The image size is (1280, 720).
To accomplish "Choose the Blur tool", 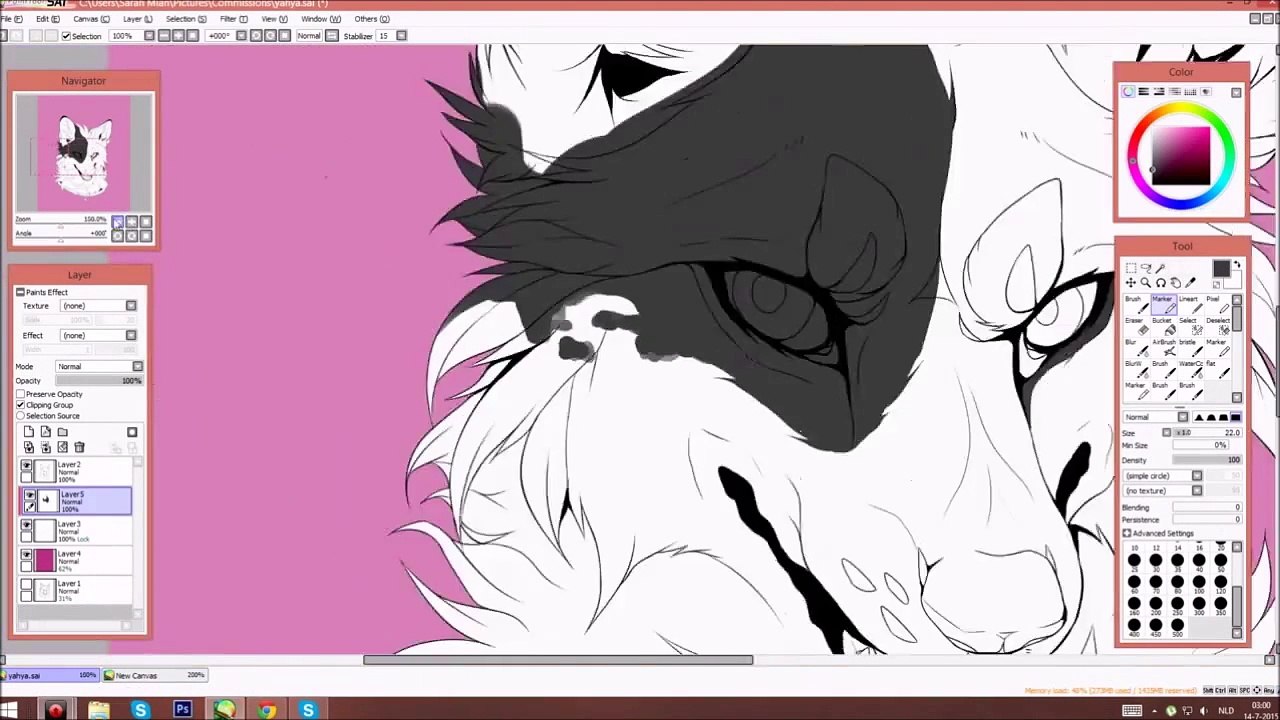I will tap(1135, 347).
